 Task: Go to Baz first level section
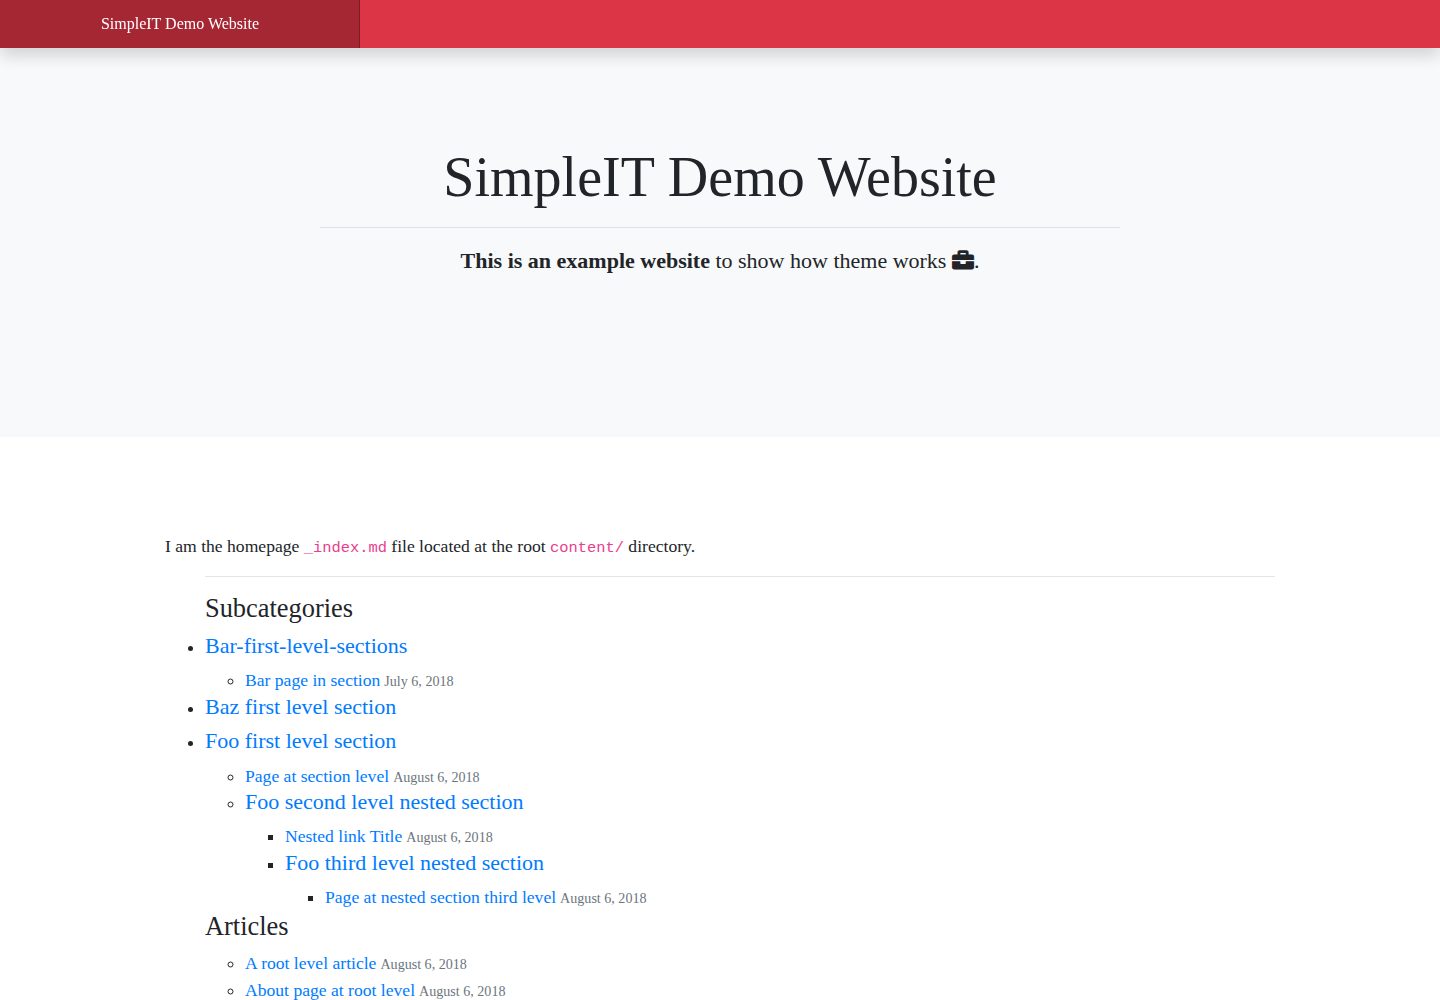[x=301, y=707]
